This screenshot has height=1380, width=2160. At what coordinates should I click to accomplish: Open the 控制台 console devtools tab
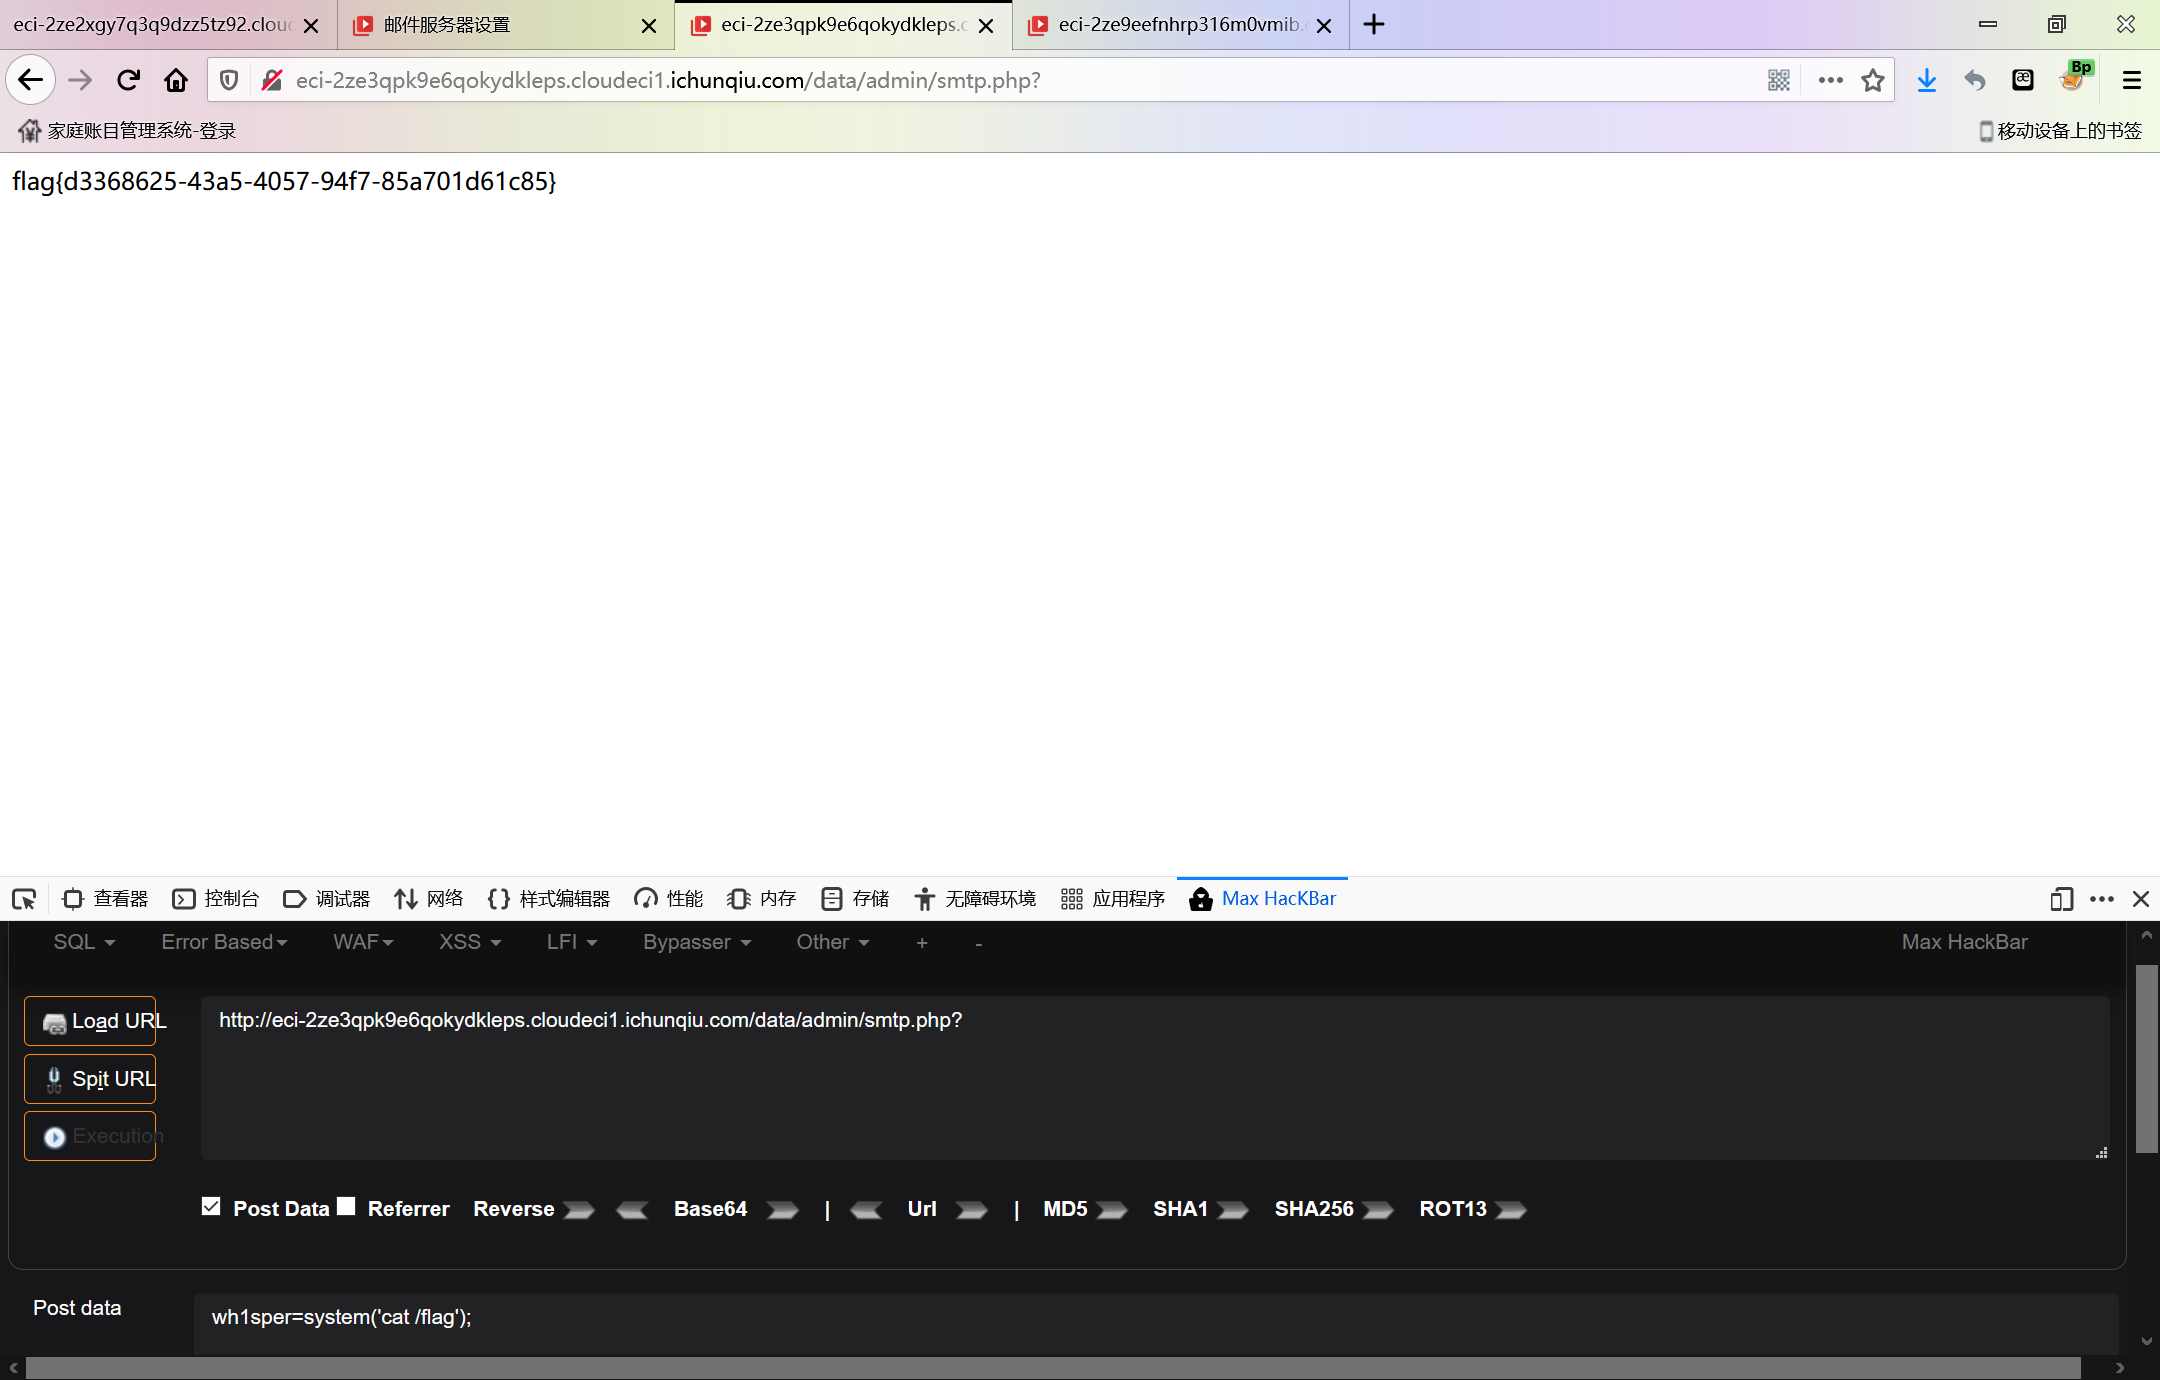tap(216, 899)
